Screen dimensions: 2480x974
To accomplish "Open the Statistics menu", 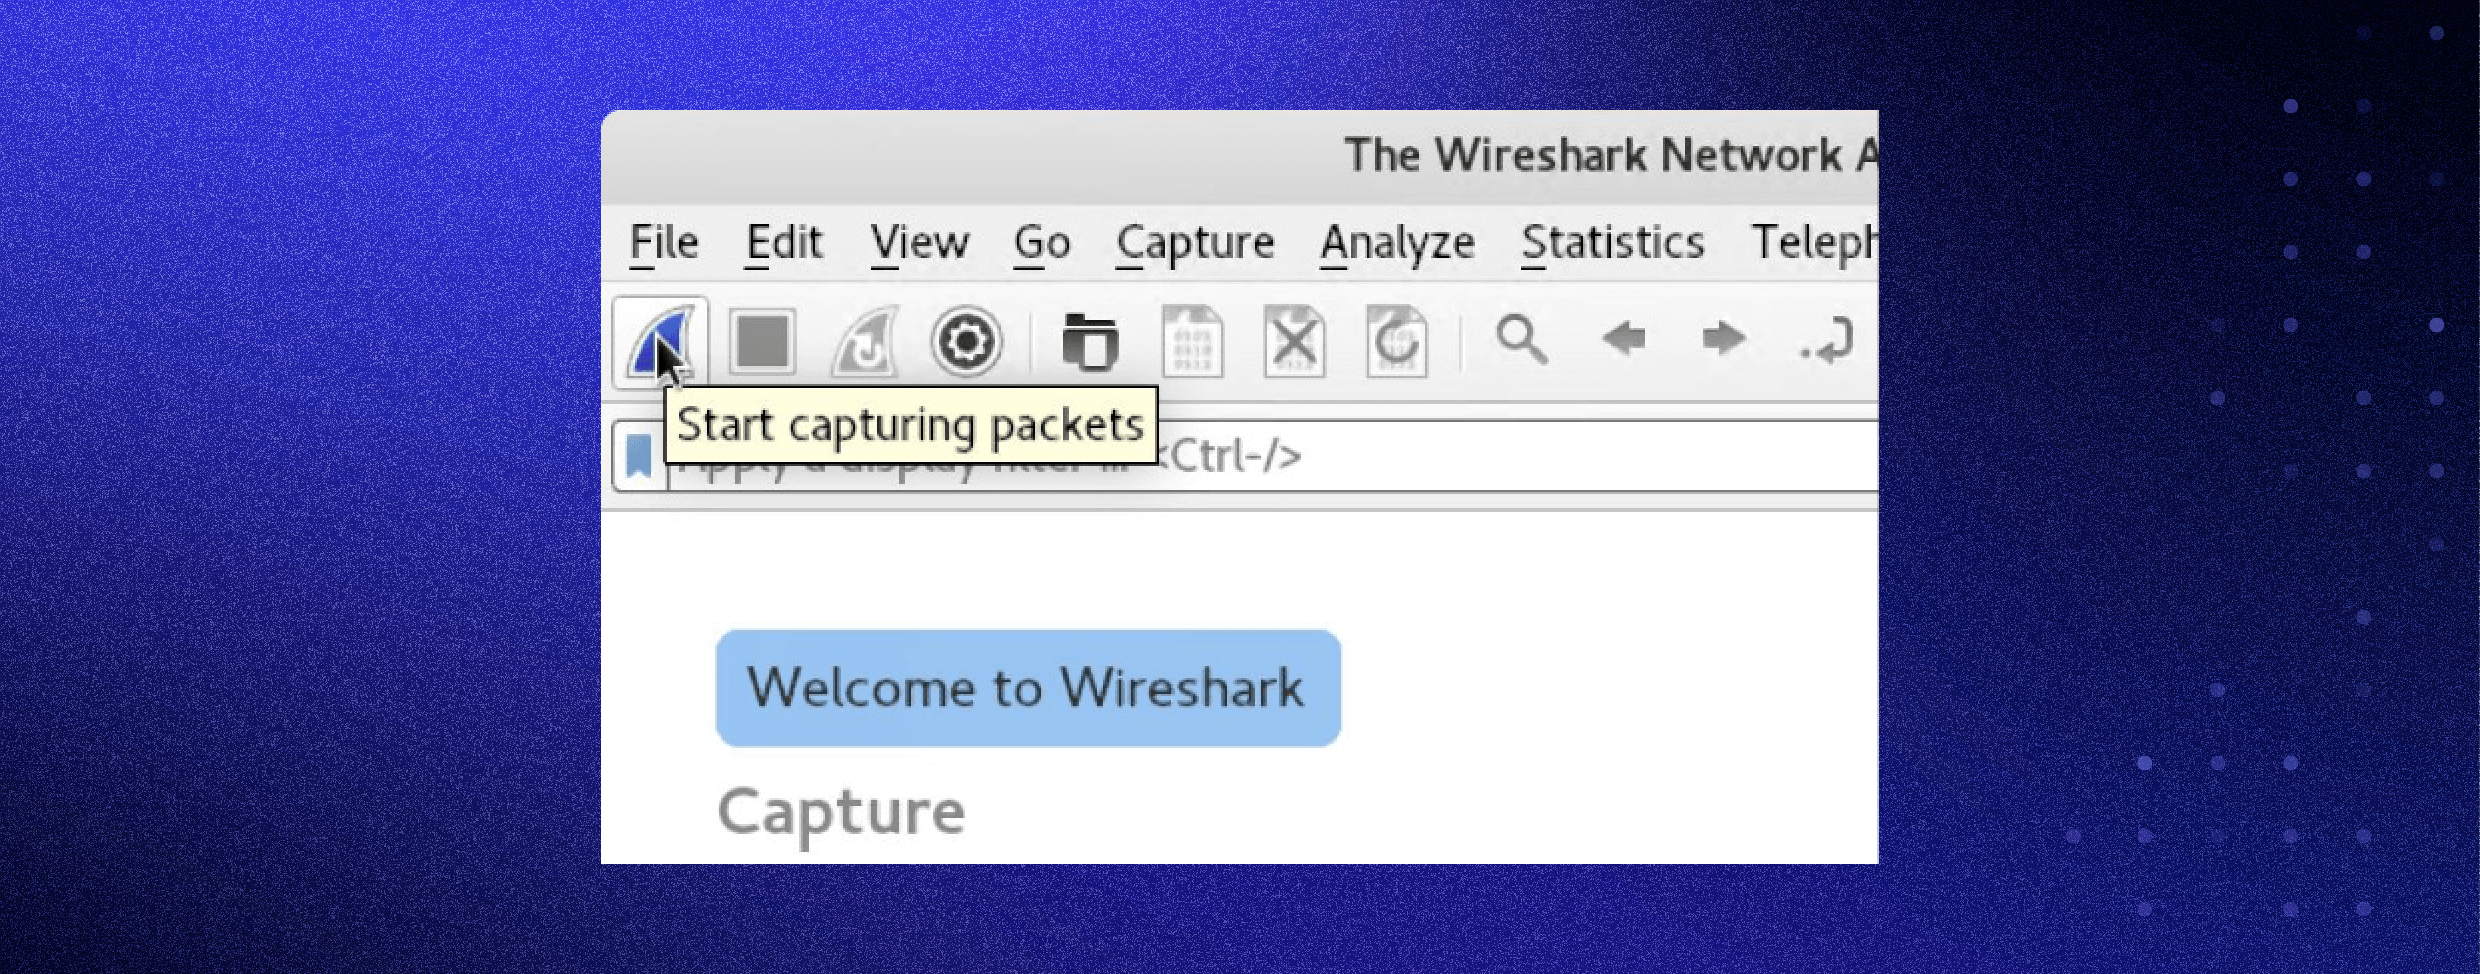I will tap(1613, 243).
